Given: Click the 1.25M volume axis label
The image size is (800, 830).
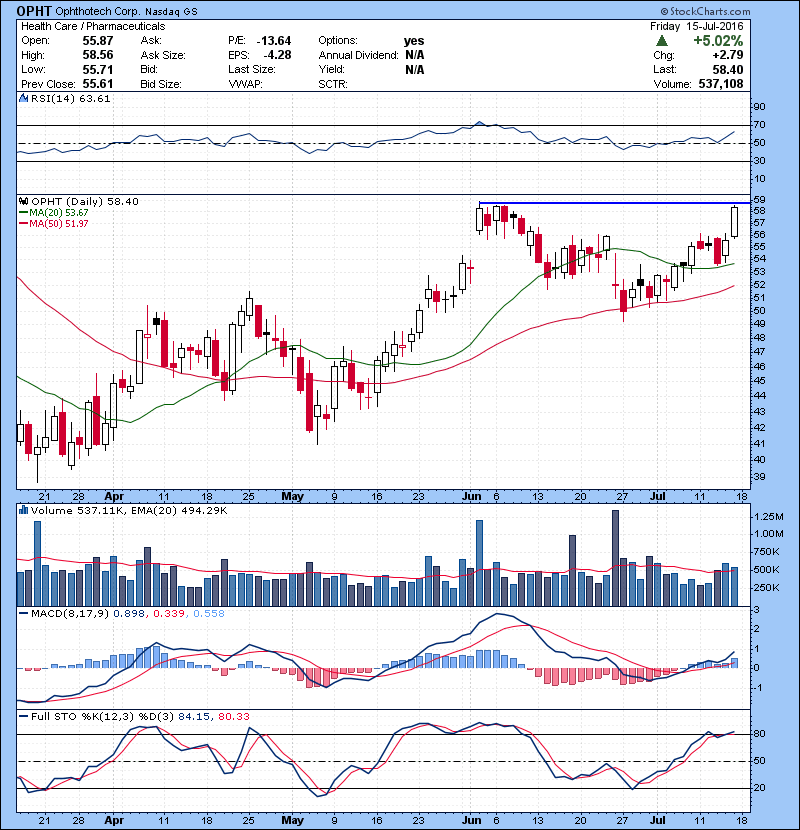Looking at the screenshot, I should coord(769,517).
